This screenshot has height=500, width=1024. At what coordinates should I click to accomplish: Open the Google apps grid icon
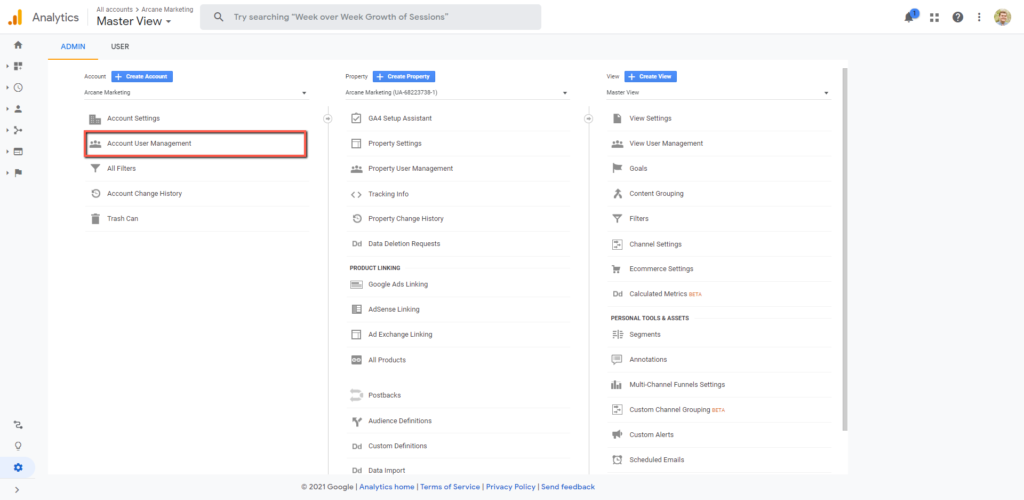click(935, 18)
